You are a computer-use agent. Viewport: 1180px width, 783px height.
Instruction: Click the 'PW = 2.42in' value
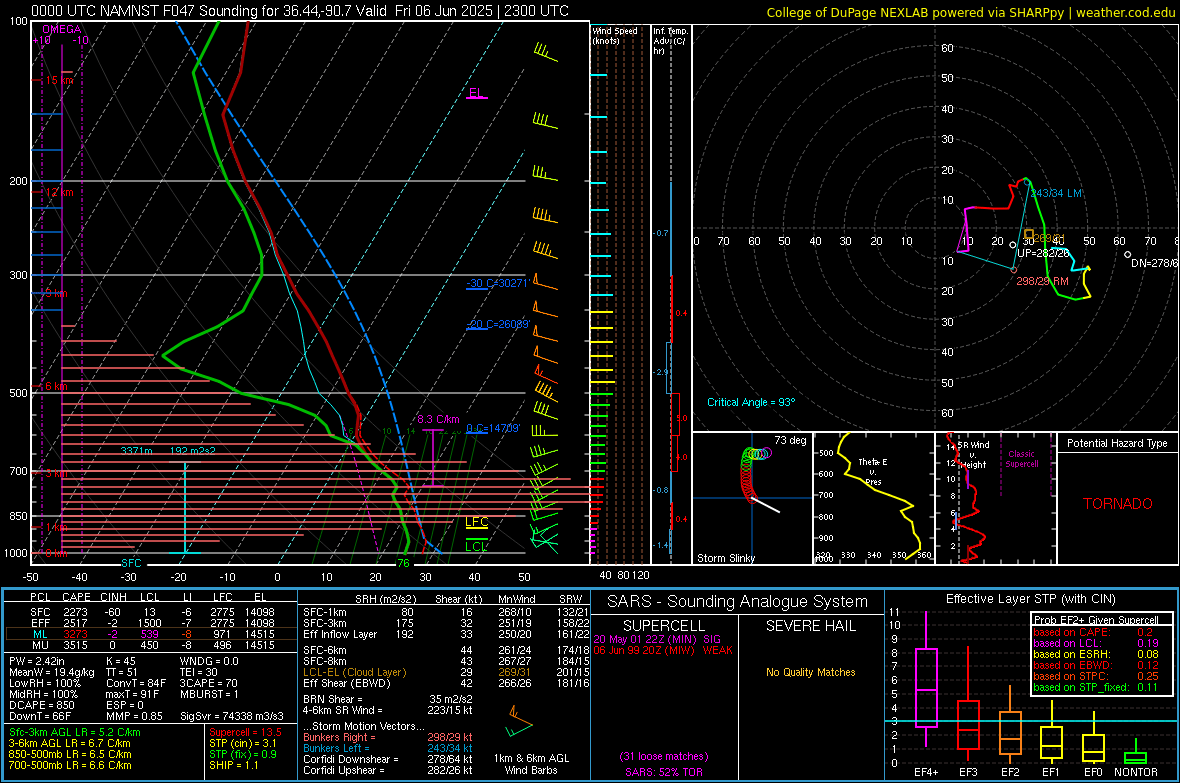click(40, 661)
